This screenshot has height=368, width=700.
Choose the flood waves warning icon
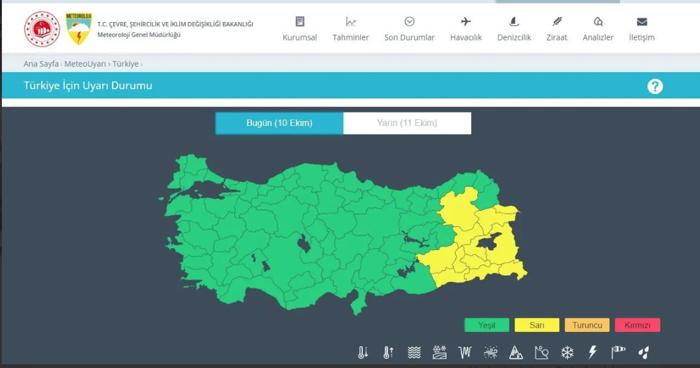414,352
